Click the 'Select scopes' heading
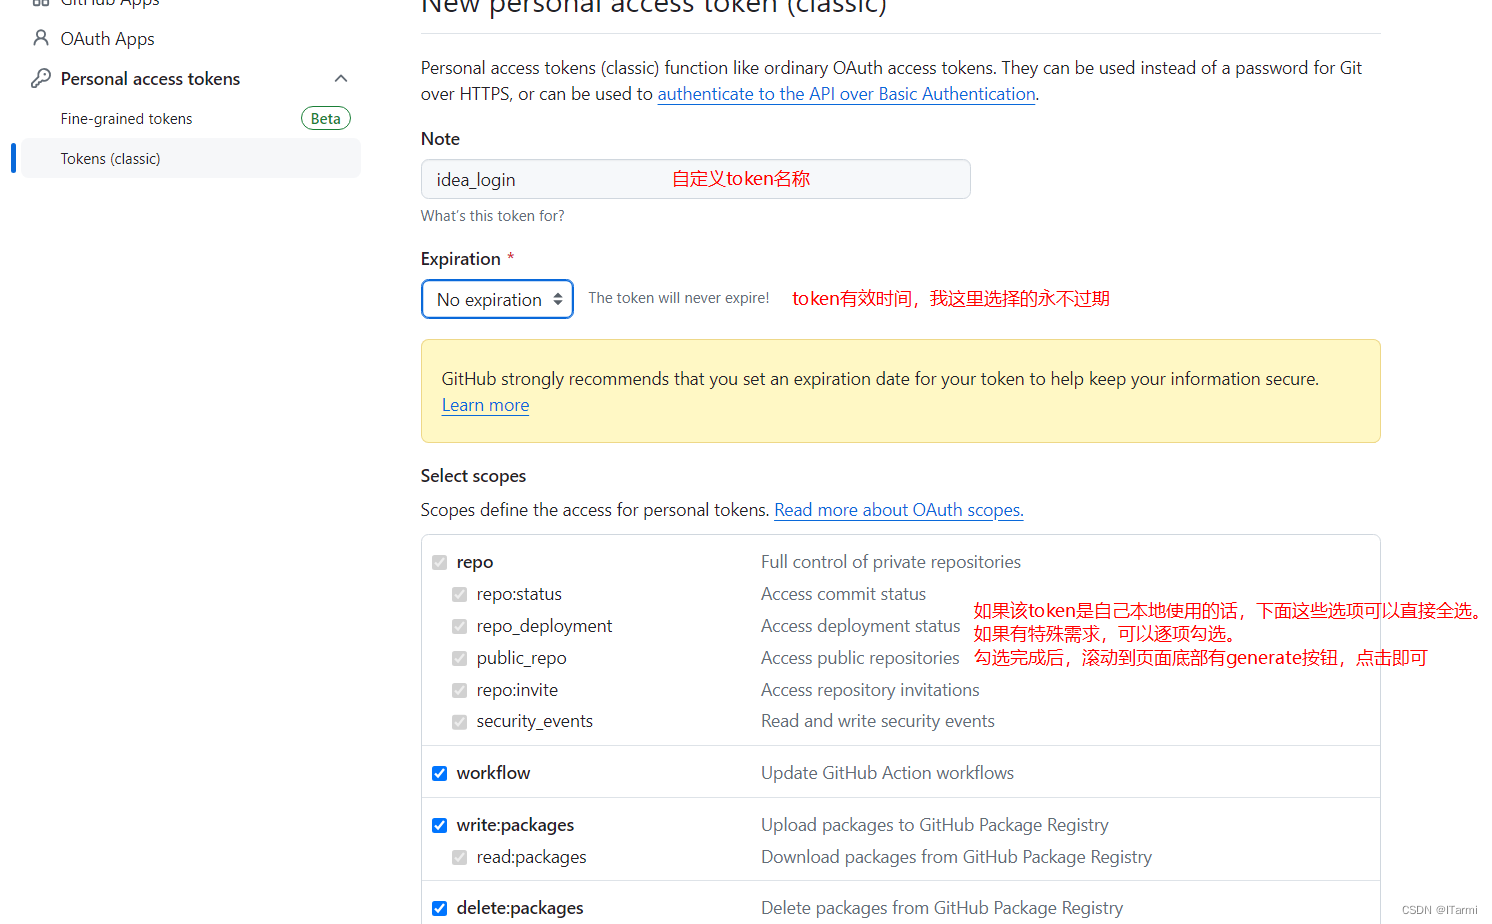The height and width of the screenshot is (924, 1492). pos(473,476)
